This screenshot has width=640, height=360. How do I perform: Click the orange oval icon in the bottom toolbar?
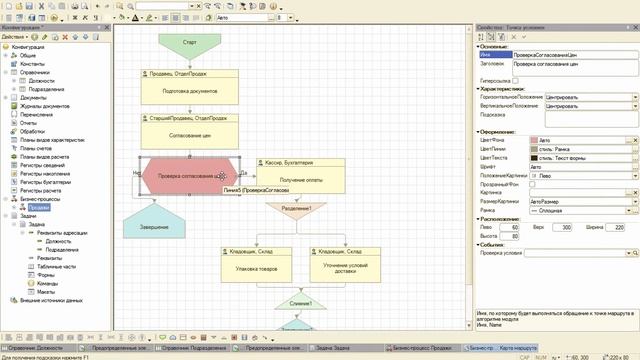point(193,338)
